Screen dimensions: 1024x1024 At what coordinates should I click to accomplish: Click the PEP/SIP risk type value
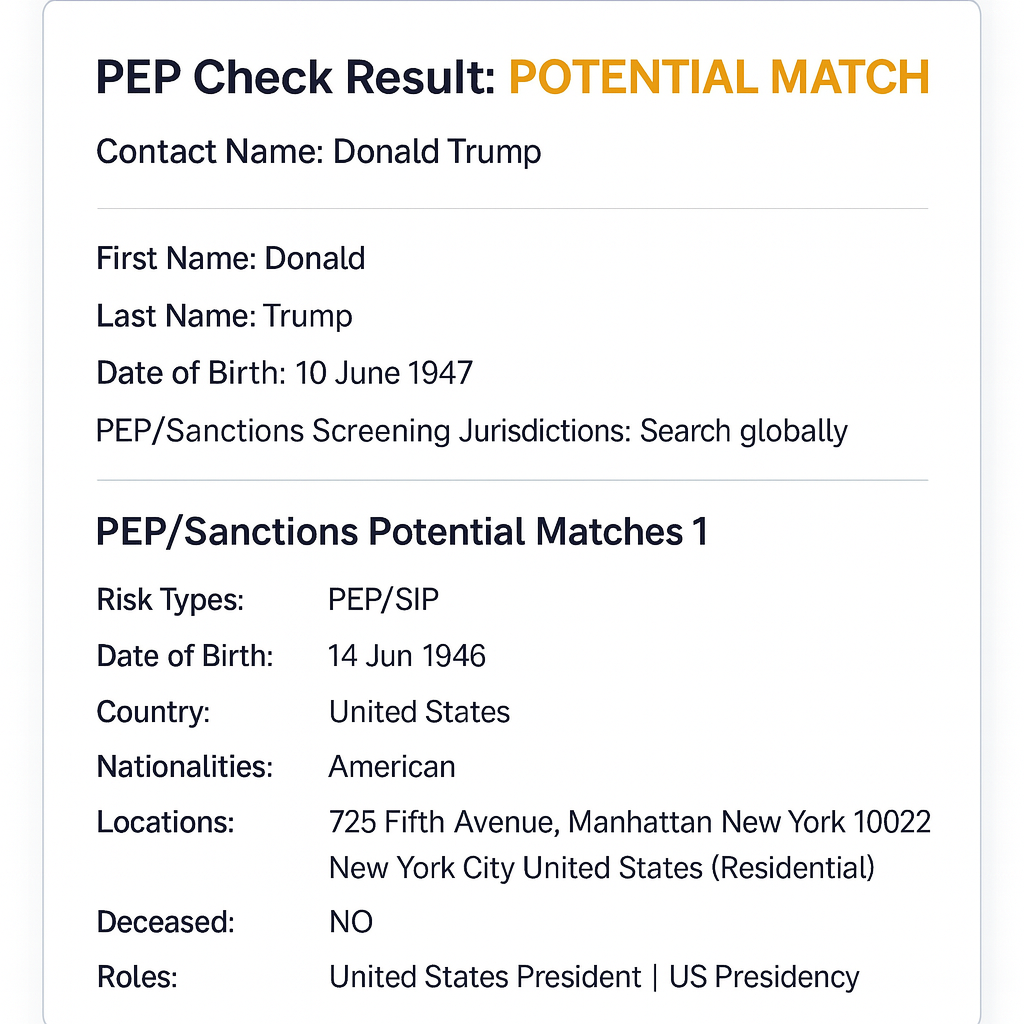[x=383, y=600]
